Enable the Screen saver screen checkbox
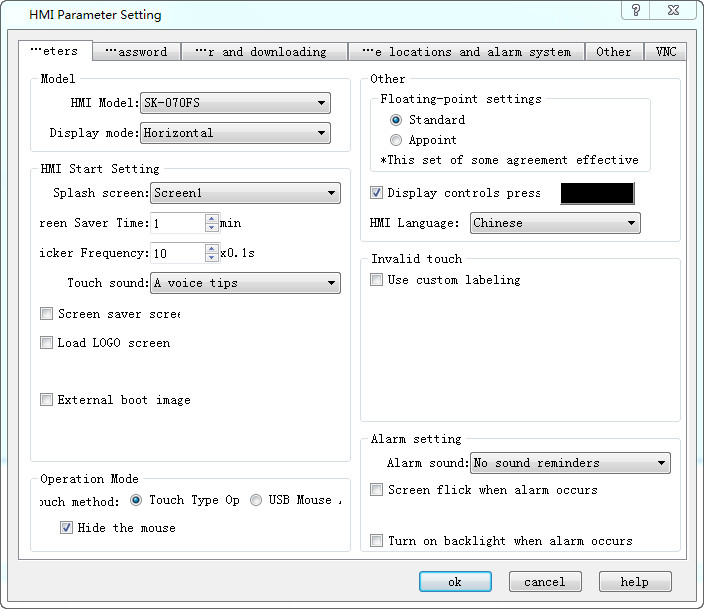 point(46,313)
